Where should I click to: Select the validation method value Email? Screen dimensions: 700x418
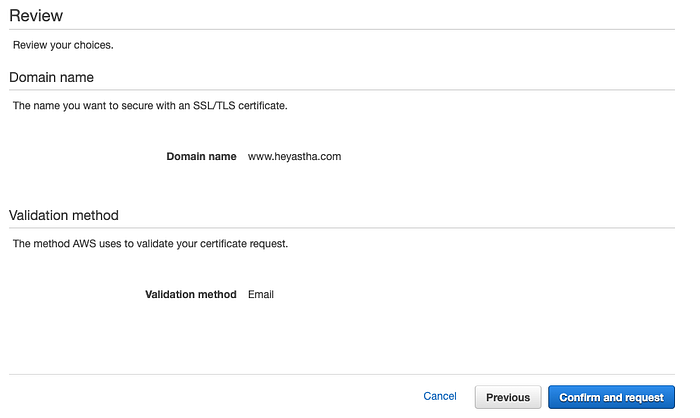click(261, 294)
